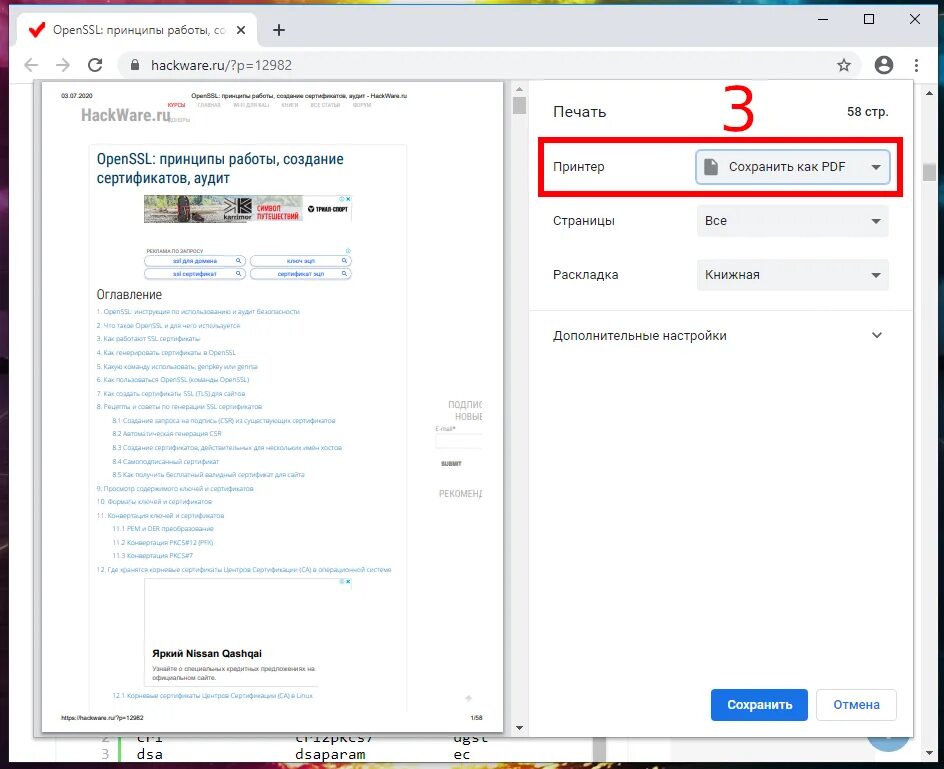Click the page scrollbar down arrow

tap(929, 753)
